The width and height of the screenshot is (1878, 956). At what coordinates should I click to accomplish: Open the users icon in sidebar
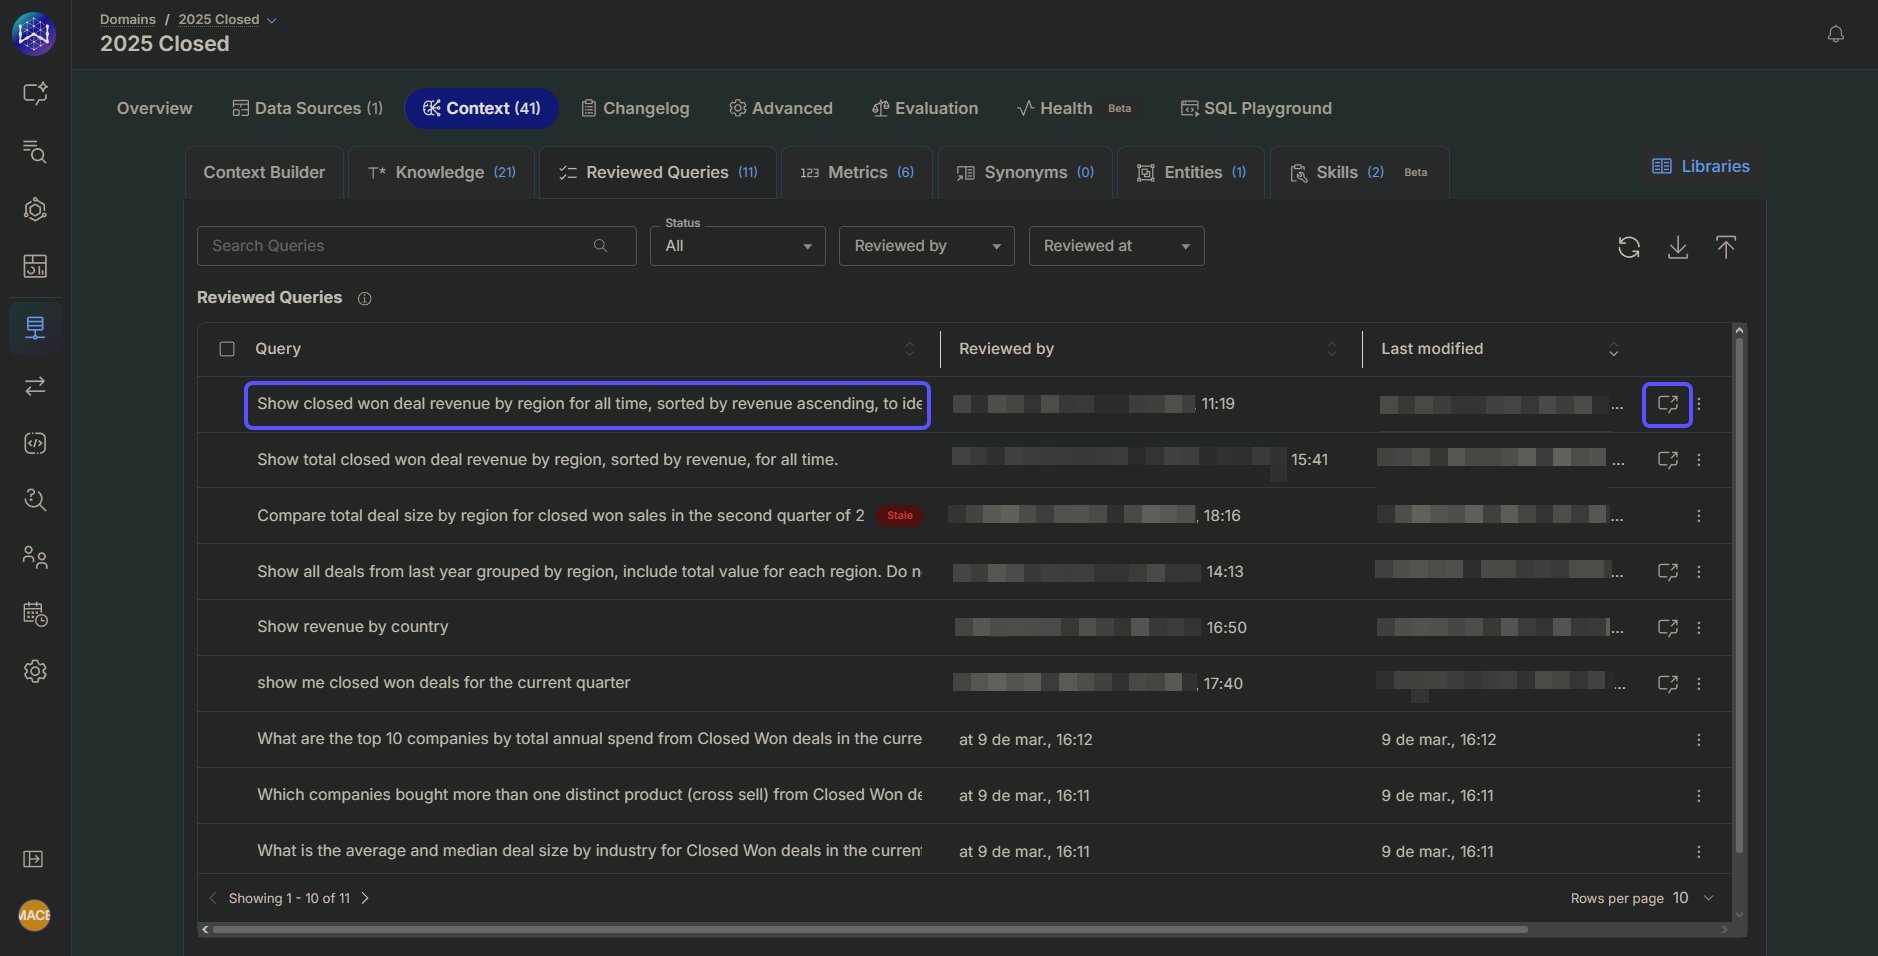click(35, 557)
